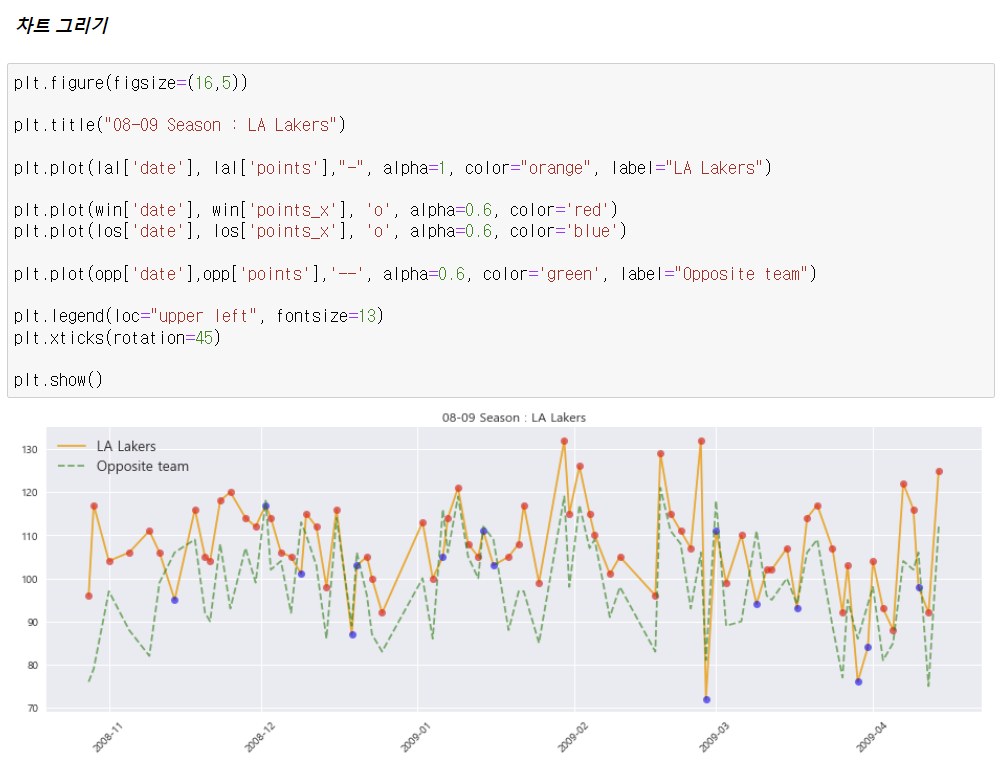The image size is (1002, 771).
Task: Click the orange line sample in legend
Action: click(71, 446)
